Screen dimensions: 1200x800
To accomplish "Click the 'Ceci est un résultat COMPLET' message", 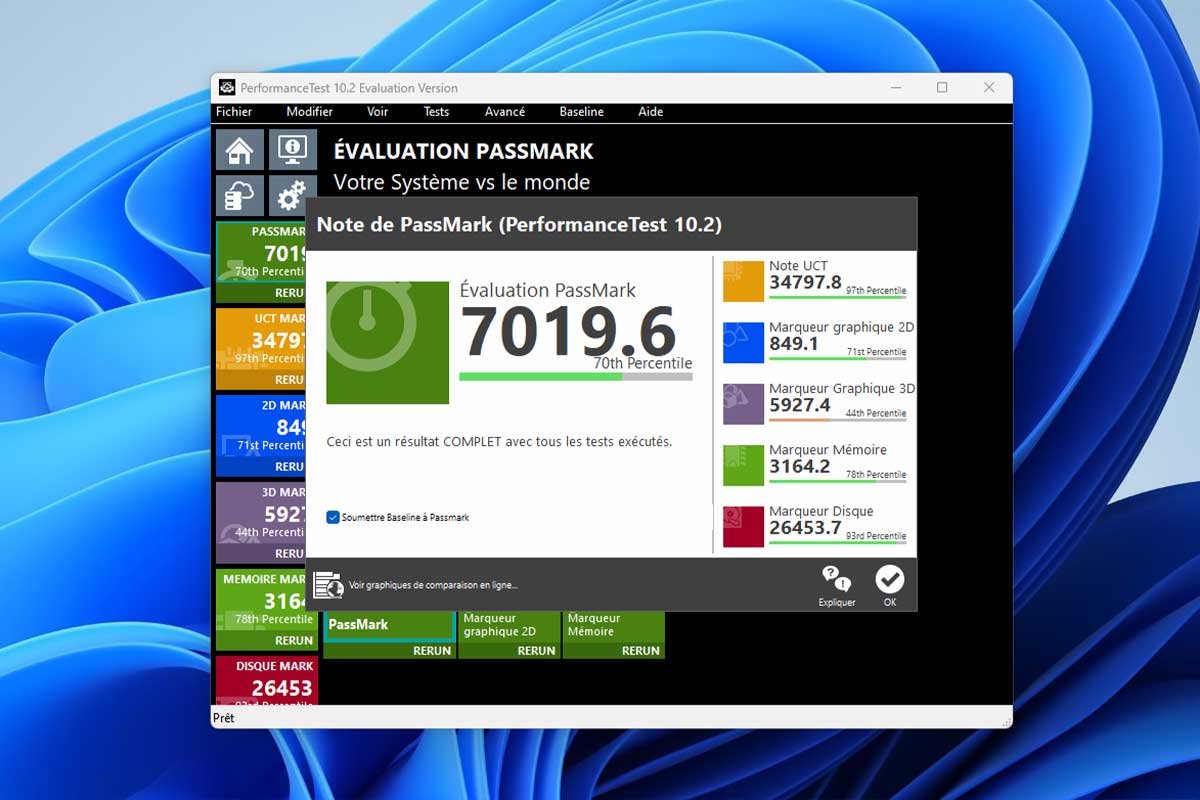I will (x=499, y=441).
